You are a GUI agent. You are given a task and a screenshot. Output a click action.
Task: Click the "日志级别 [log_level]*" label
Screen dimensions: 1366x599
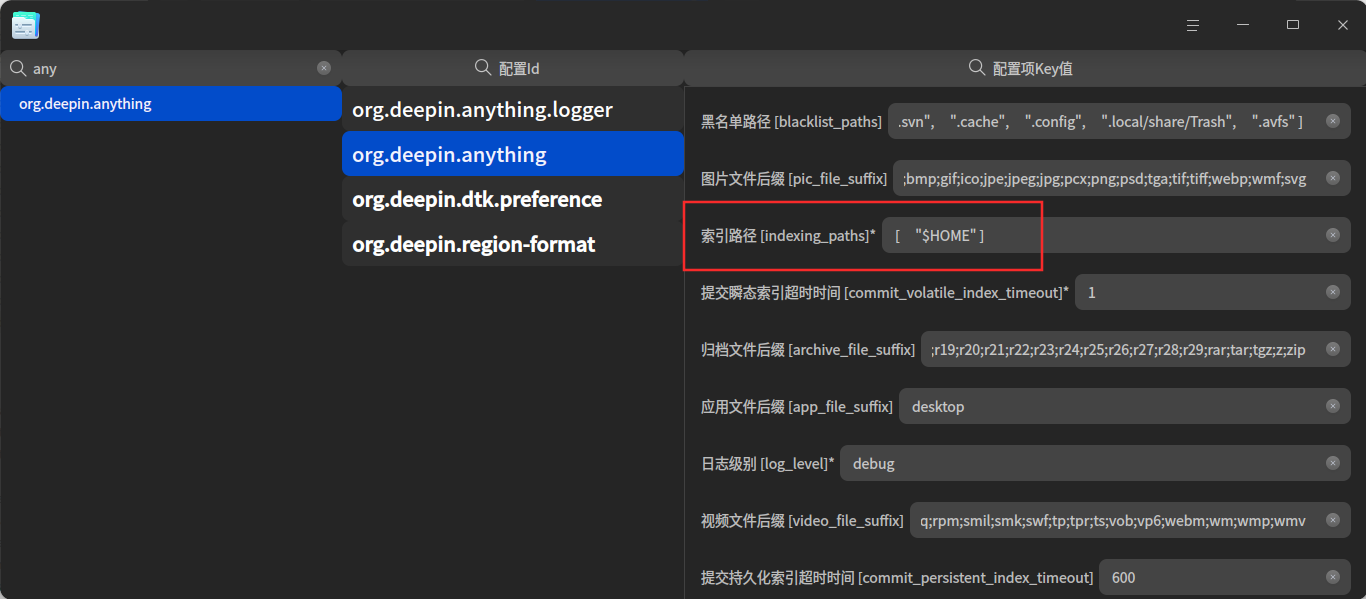click(767, 464)
